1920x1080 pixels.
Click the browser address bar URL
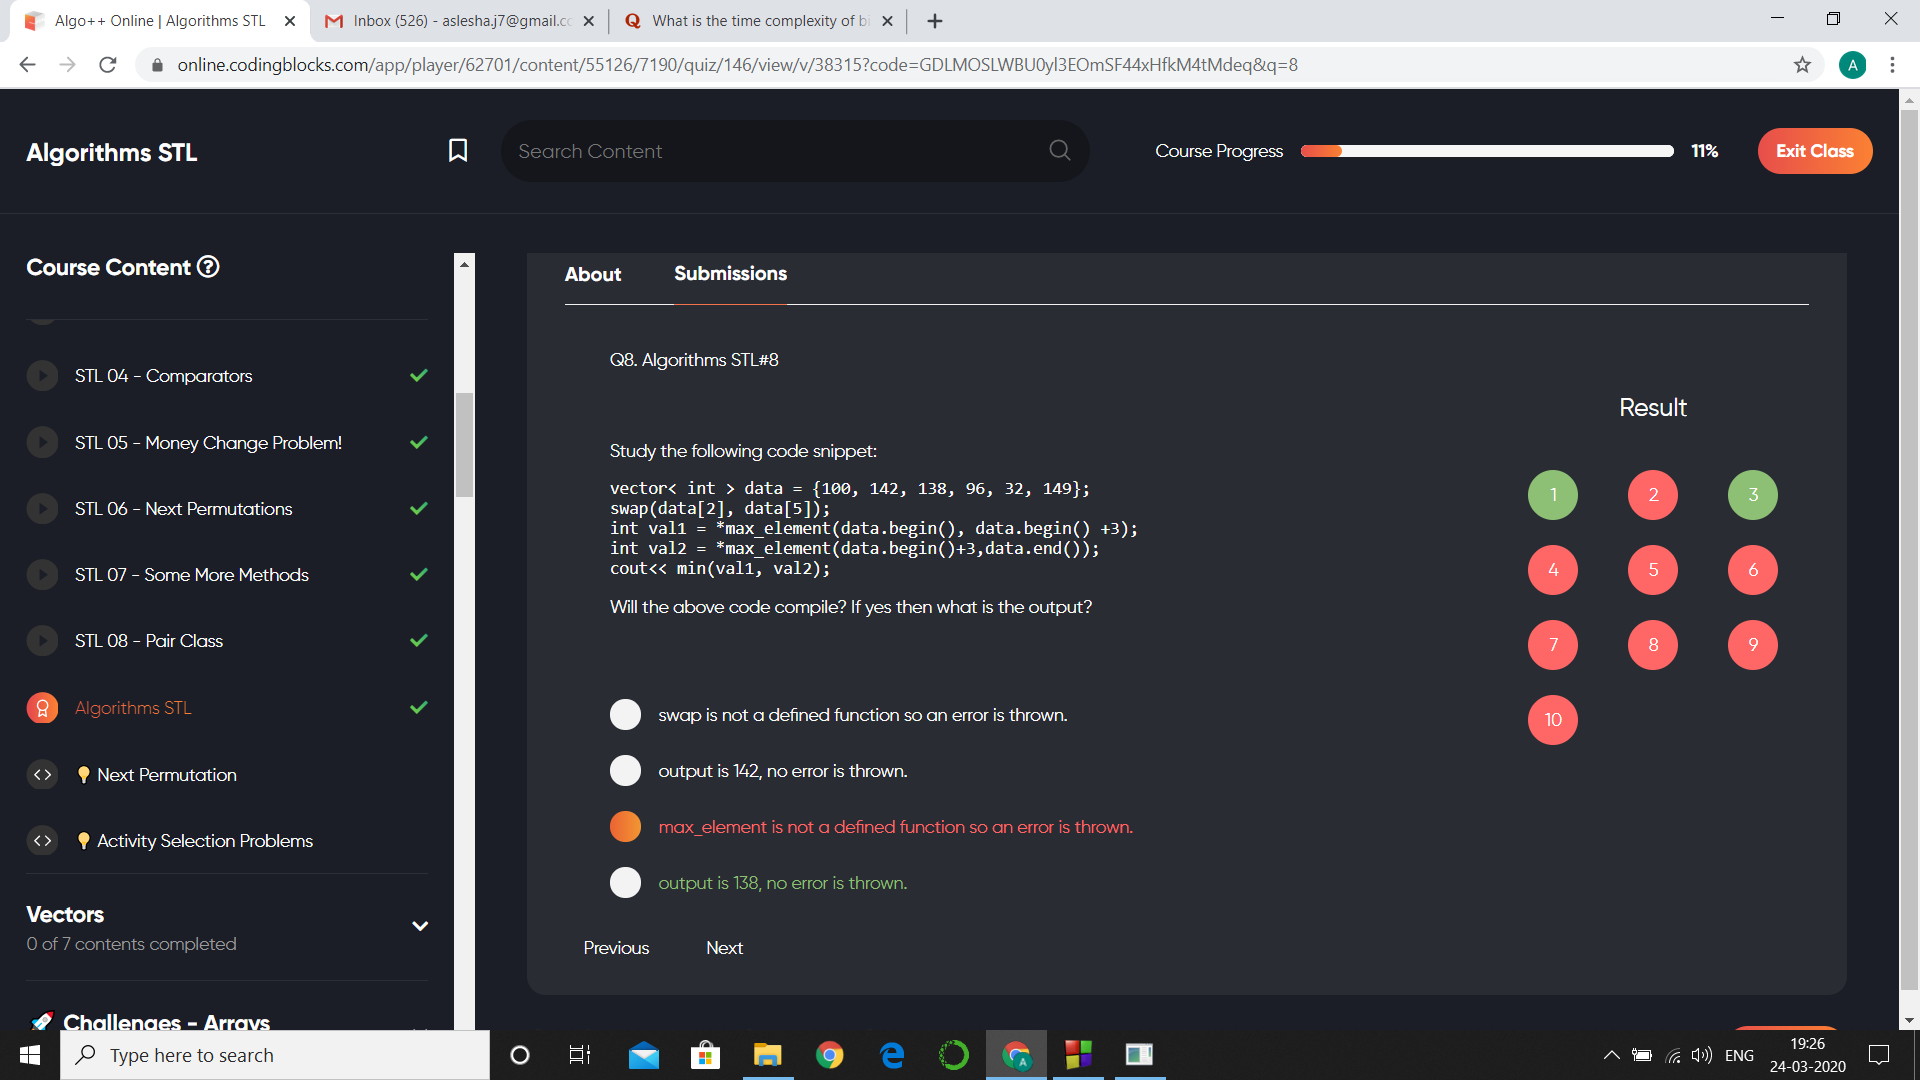(738, 65)
